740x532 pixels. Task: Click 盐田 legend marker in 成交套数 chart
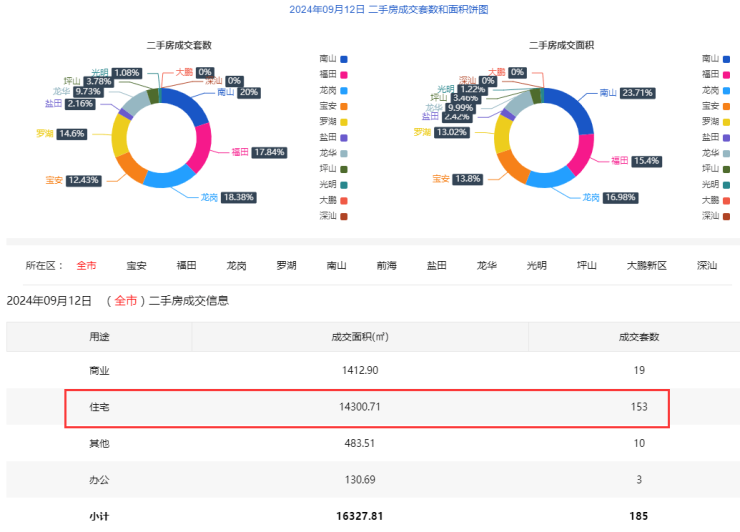pos(345,137)
